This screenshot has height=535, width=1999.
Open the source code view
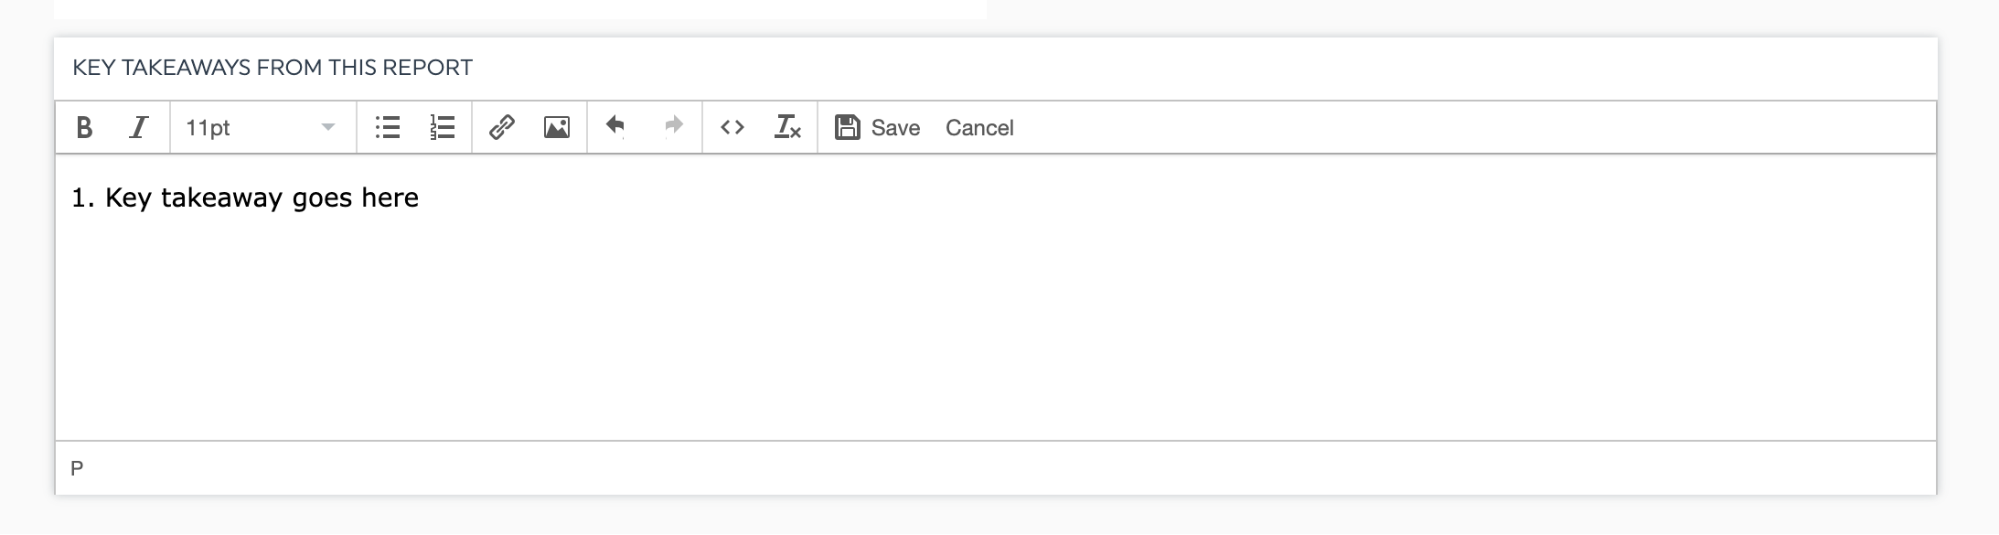point(732,127)
